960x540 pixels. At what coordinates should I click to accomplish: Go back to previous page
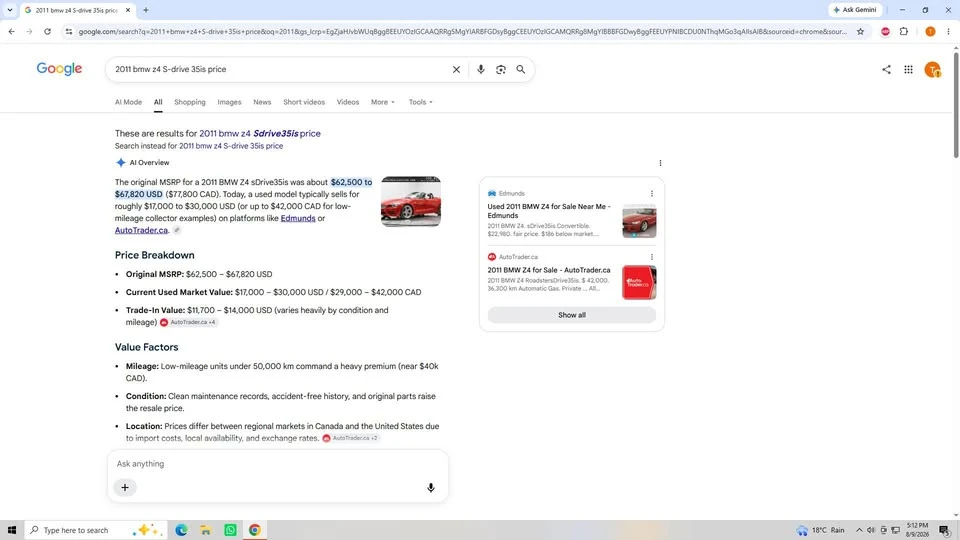(x=12, y=31)
